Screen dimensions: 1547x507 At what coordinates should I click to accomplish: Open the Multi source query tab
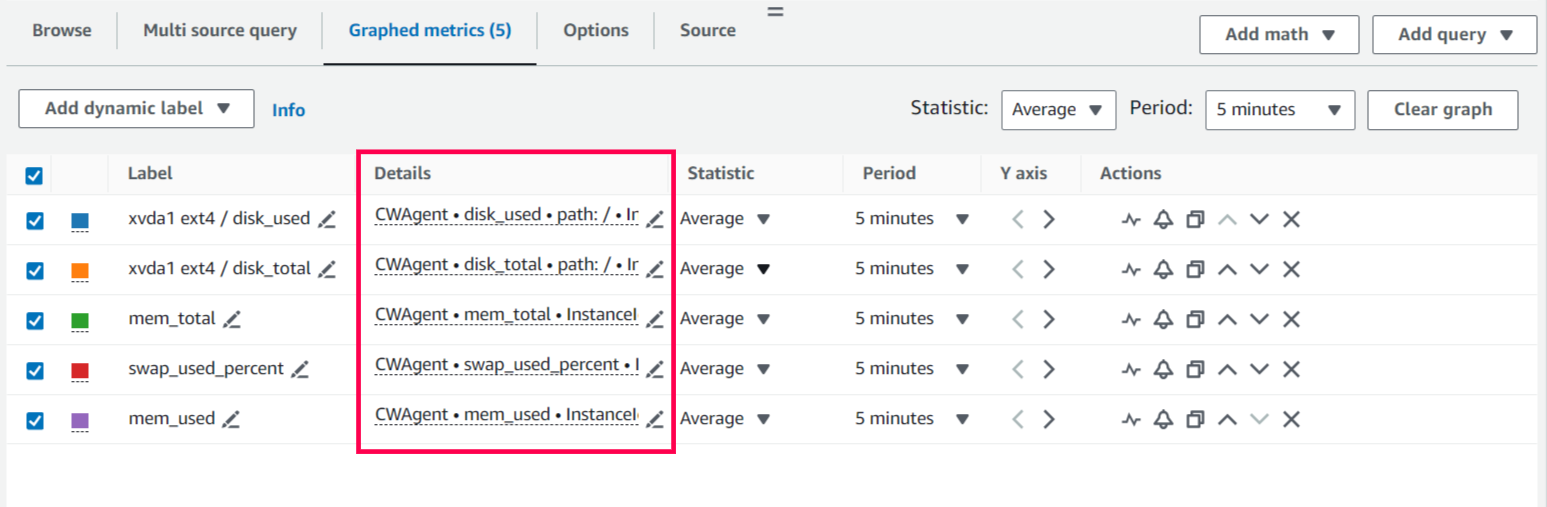(220, 30)
